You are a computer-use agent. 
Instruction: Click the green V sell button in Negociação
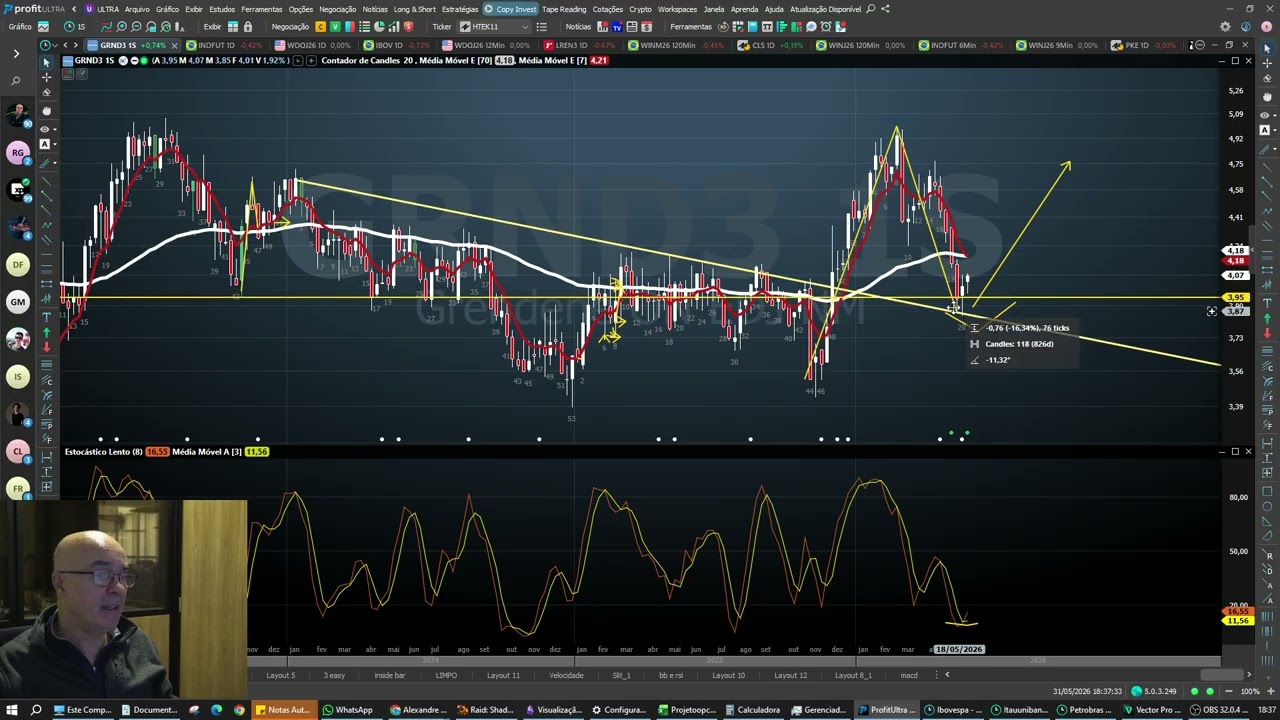point(335,26)
